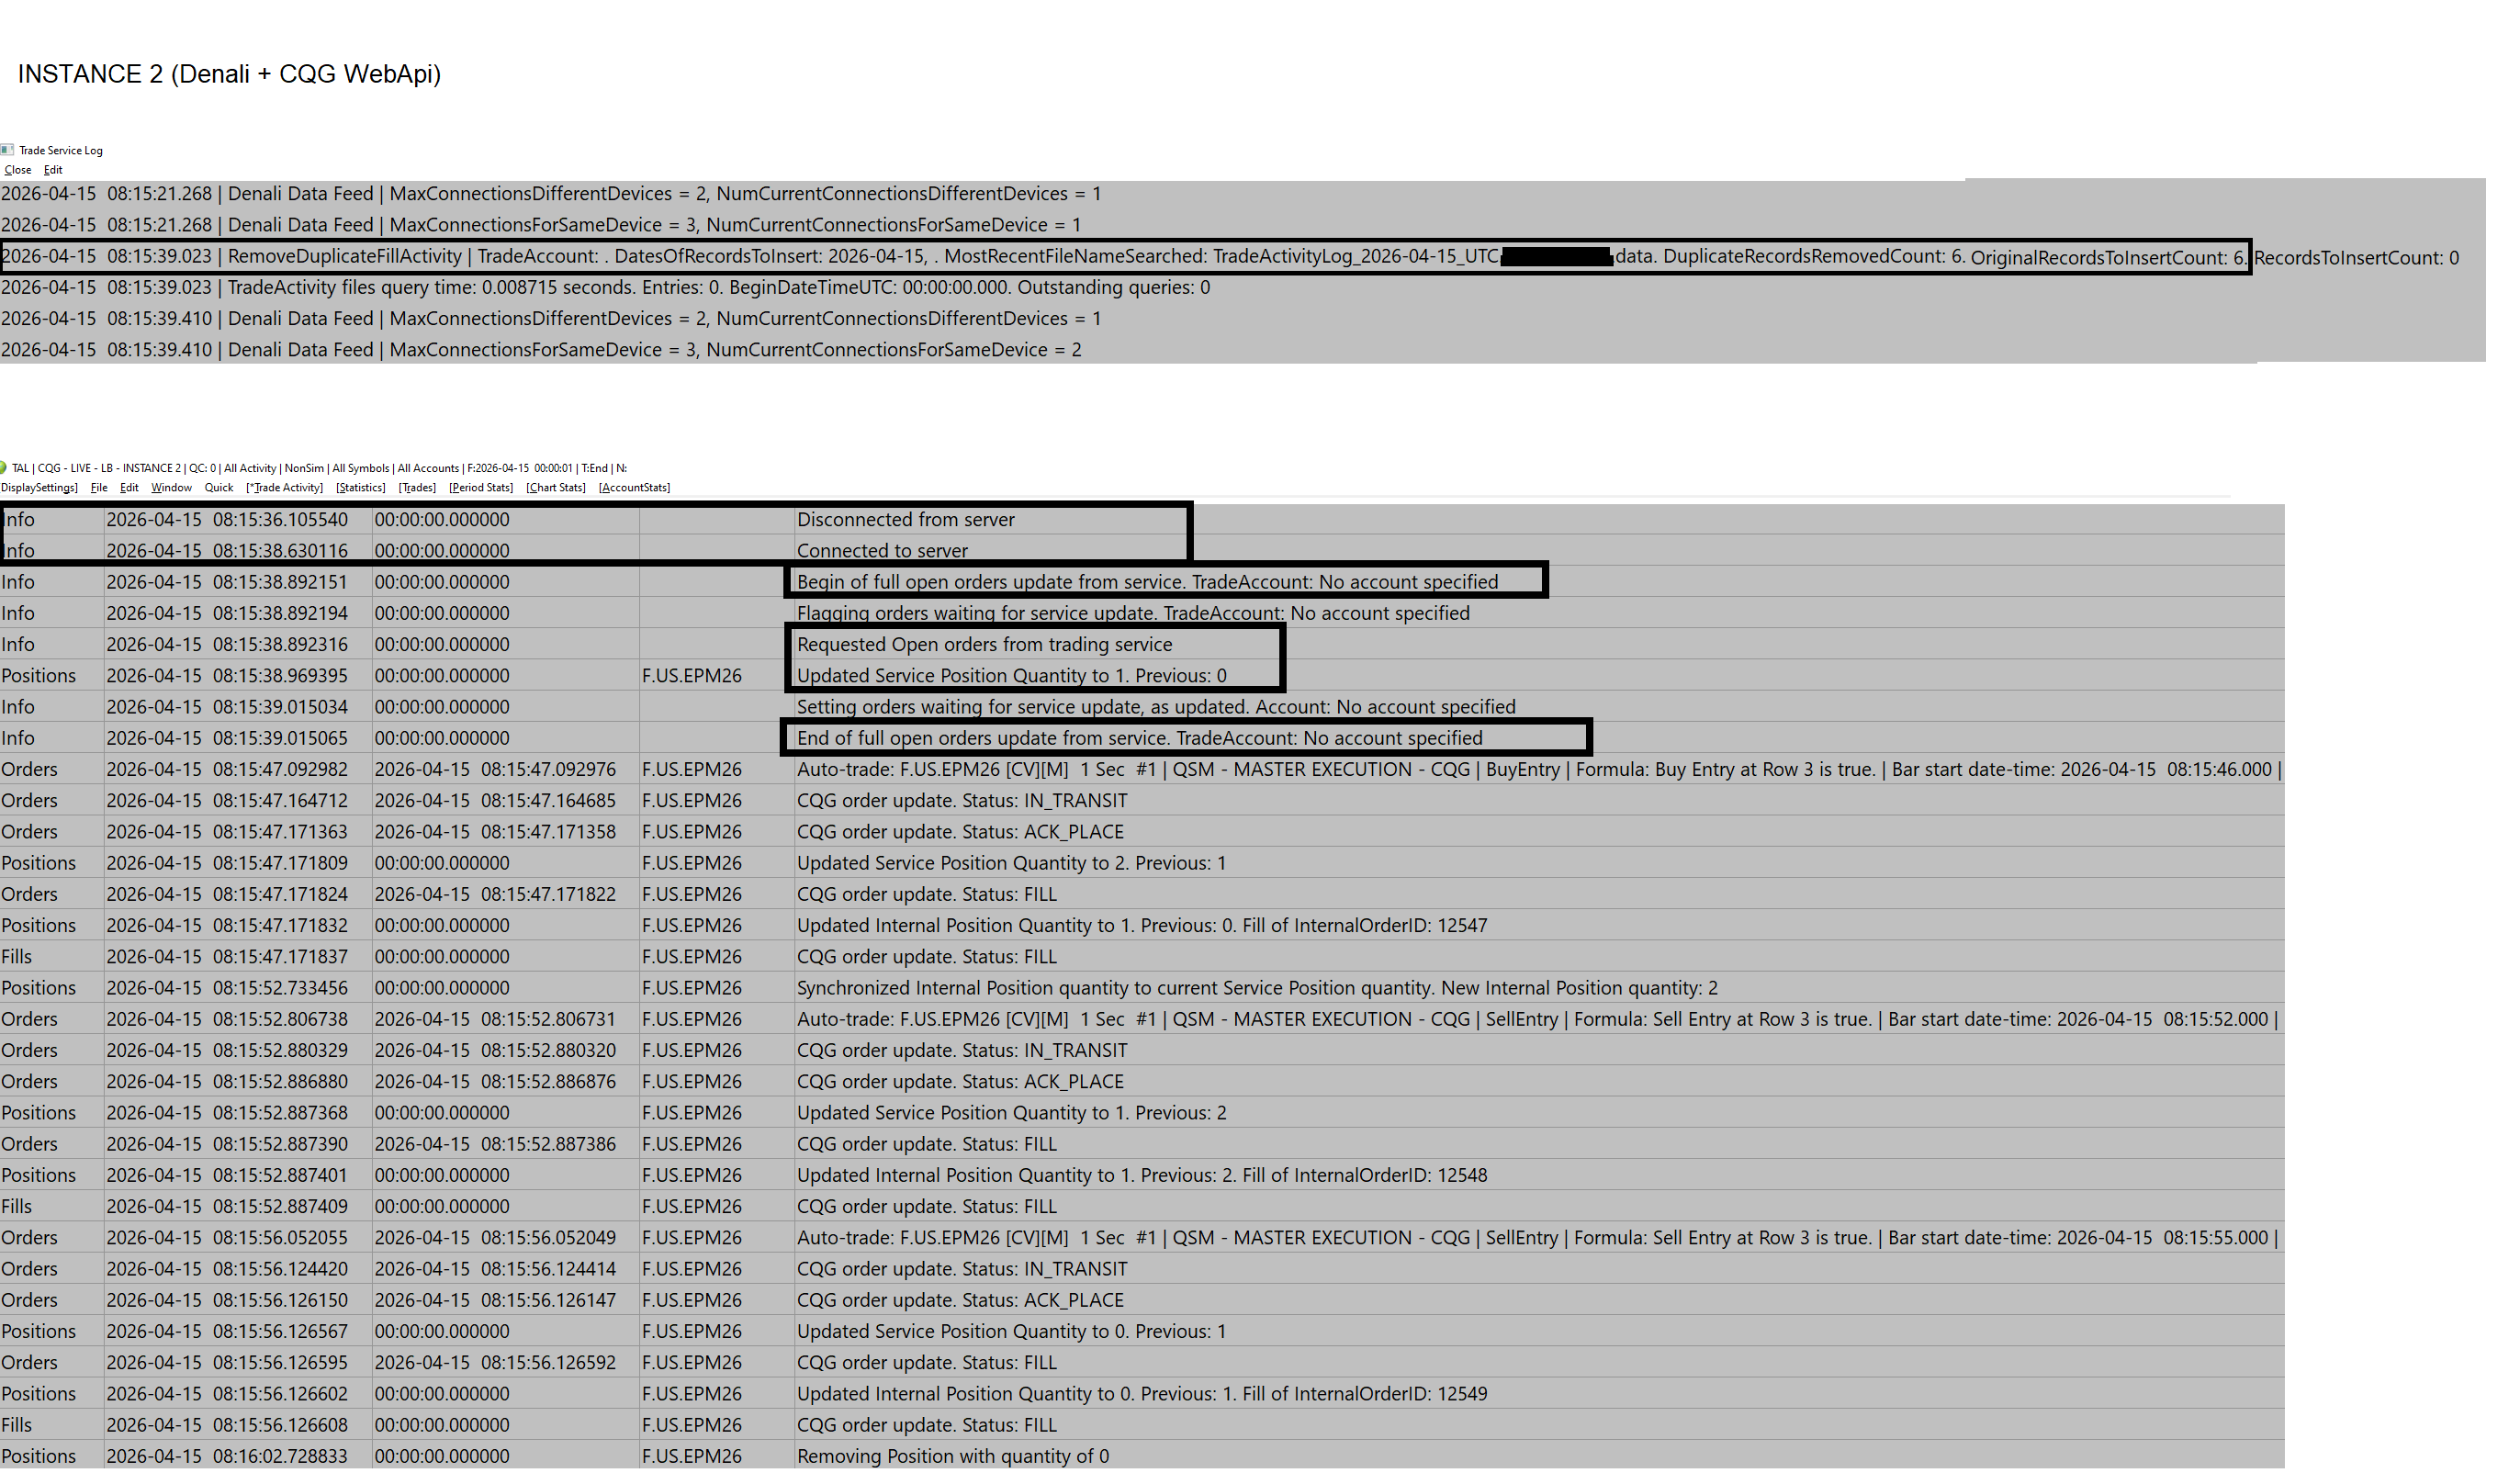
Task: Open Edit menu in Trade Activity Log
Action: [129, 488]
